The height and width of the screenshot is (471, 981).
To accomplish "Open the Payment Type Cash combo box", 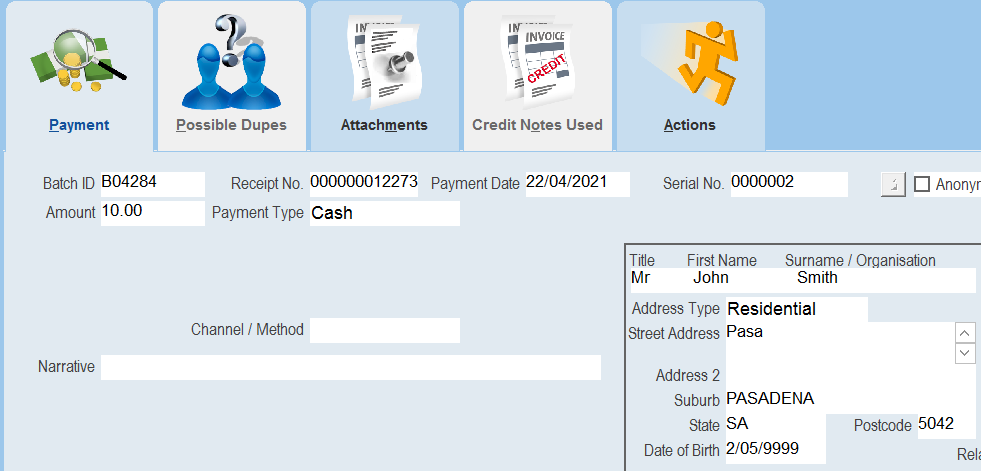I will (x=385, y=213).
